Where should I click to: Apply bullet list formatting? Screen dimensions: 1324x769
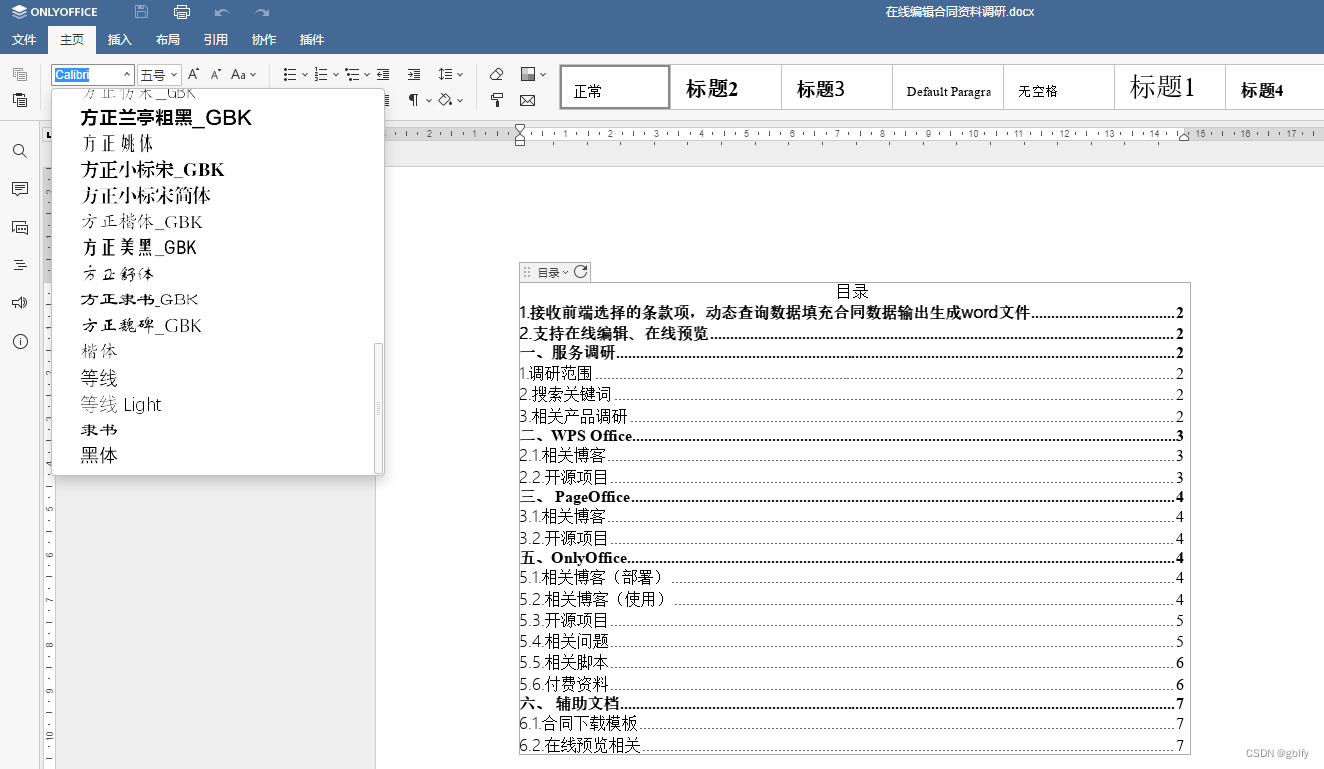coord(289,74)
